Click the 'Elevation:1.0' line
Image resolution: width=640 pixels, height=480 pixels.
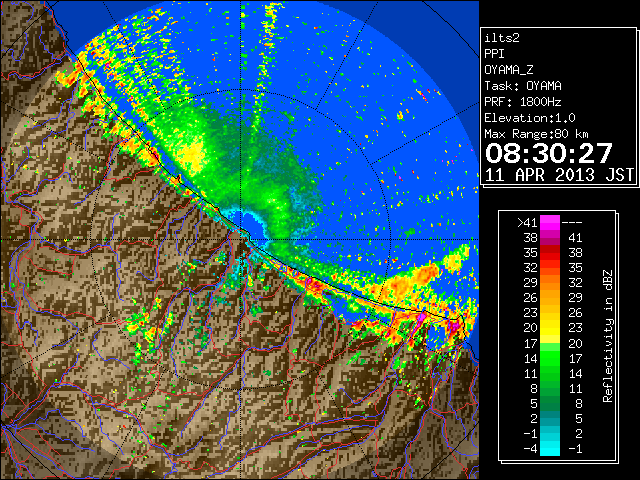[x=530, y=118]
